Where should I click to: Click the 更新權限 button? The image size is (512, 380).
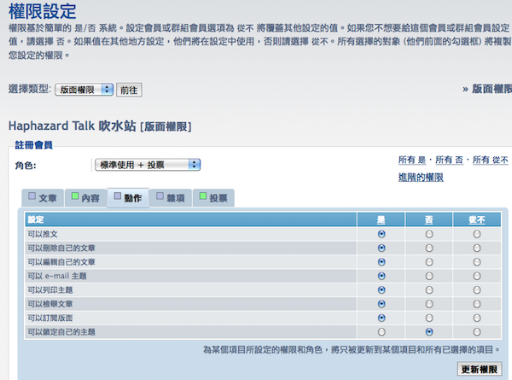tap(479, 369)
